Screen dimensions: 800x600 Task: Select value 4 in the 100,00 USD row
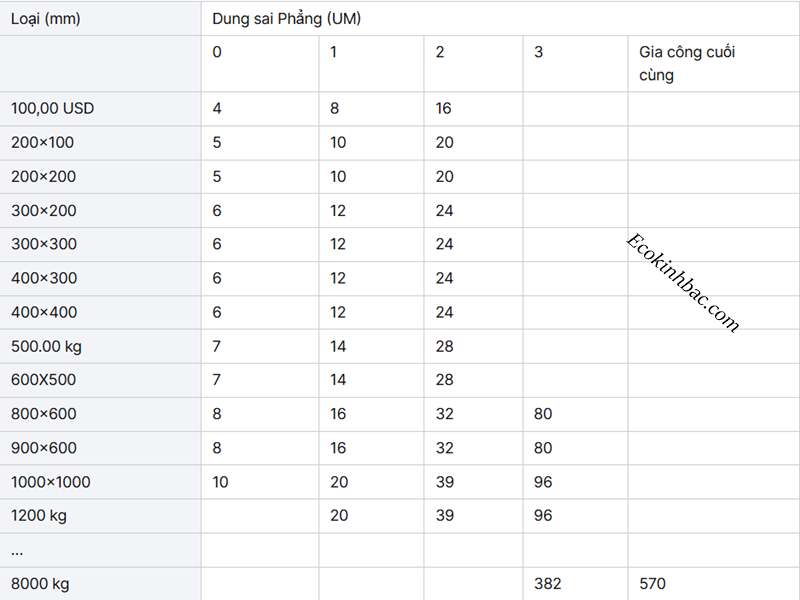tap(217, 108)
